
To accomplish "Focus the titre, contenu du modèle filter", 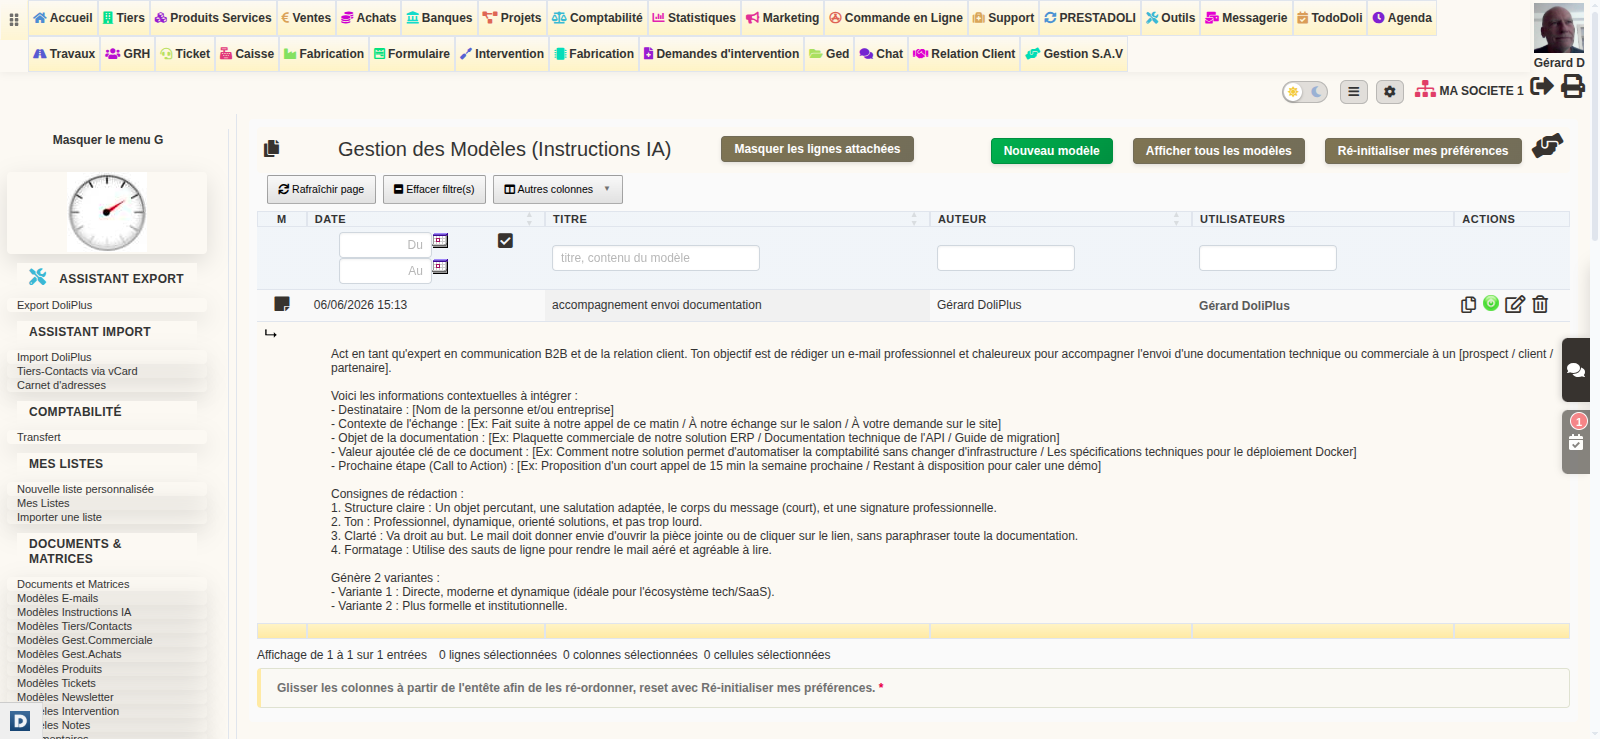I will (655, 258).
